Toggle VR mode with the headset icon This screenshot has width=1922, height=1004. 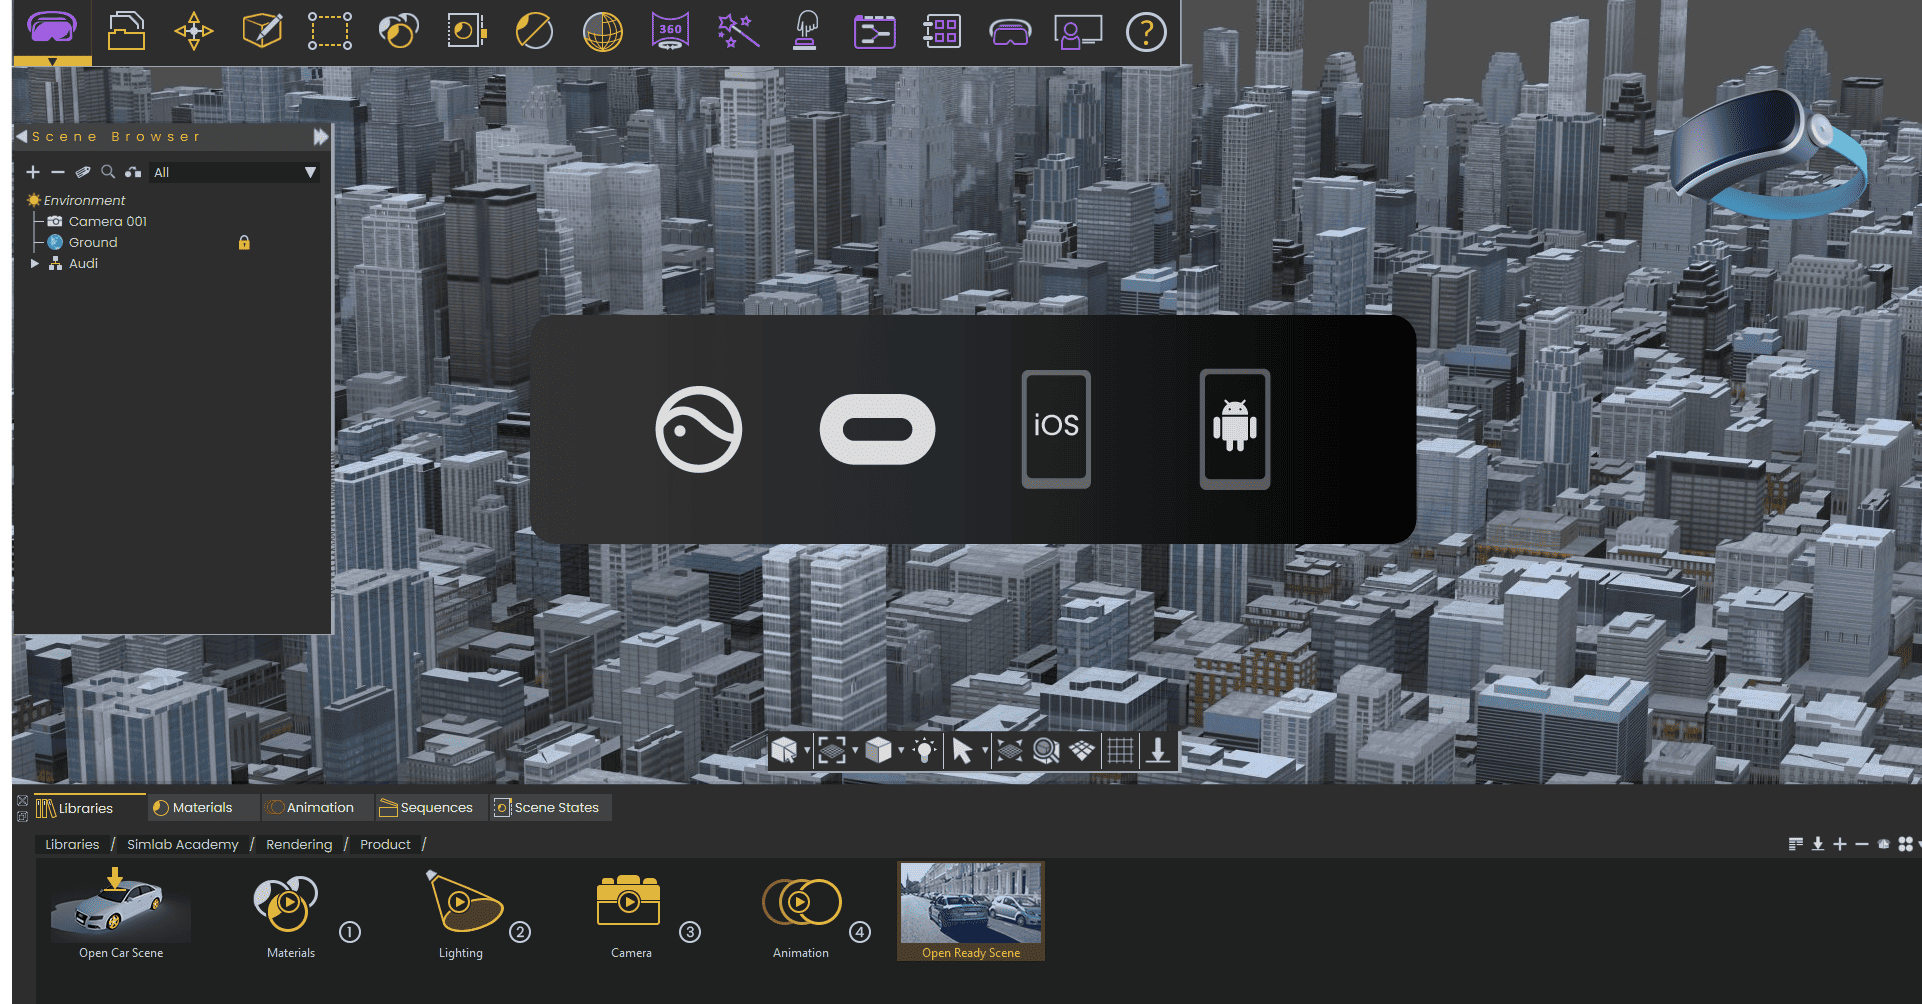1011,32
